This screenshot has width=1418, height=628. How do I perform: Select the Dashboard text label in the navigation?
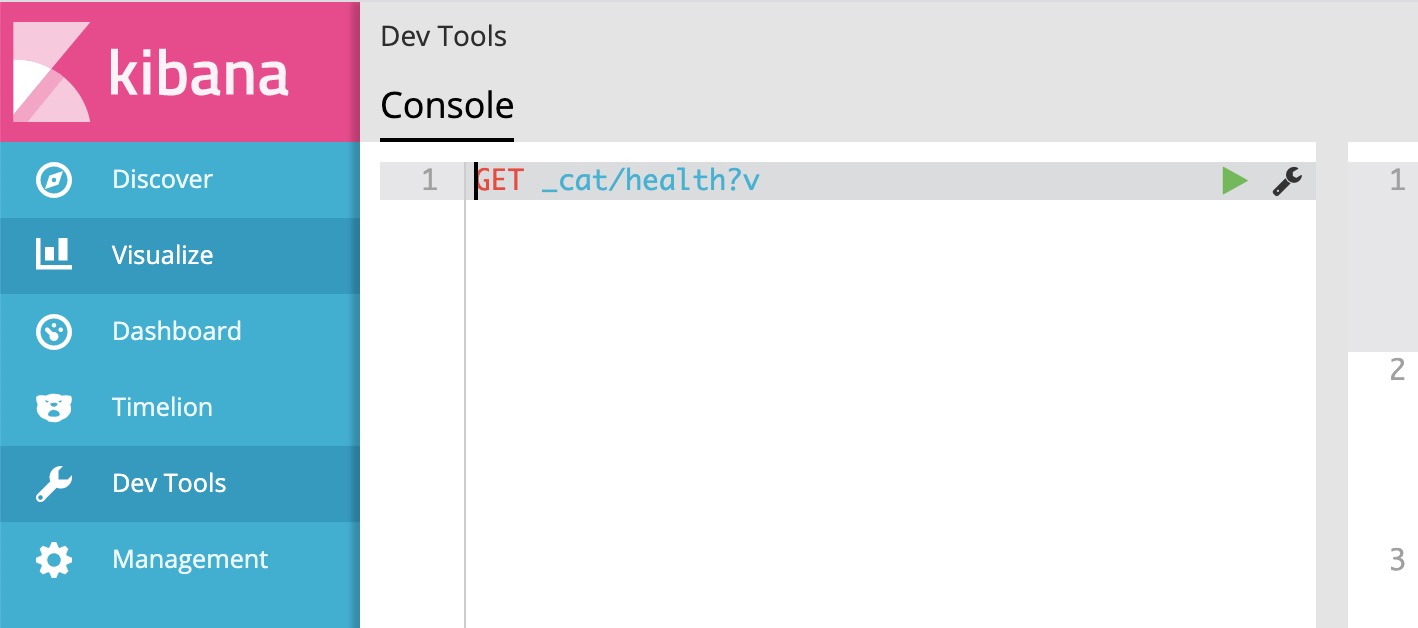pos(176,332)
